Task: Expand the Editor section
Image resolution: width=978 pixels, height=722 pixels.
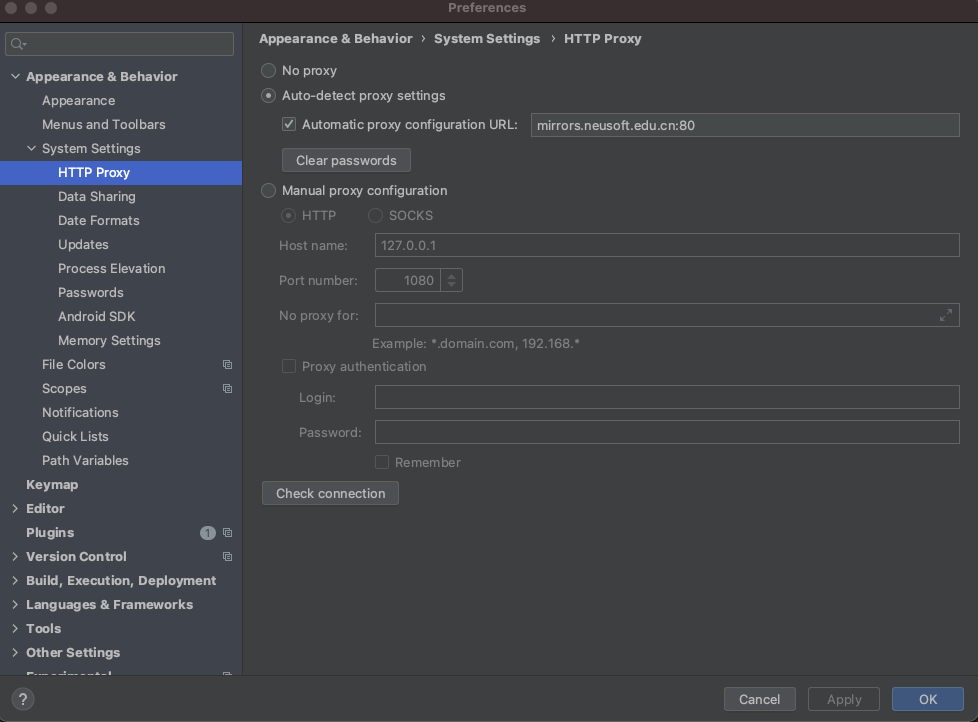Action: coord(16,508)
